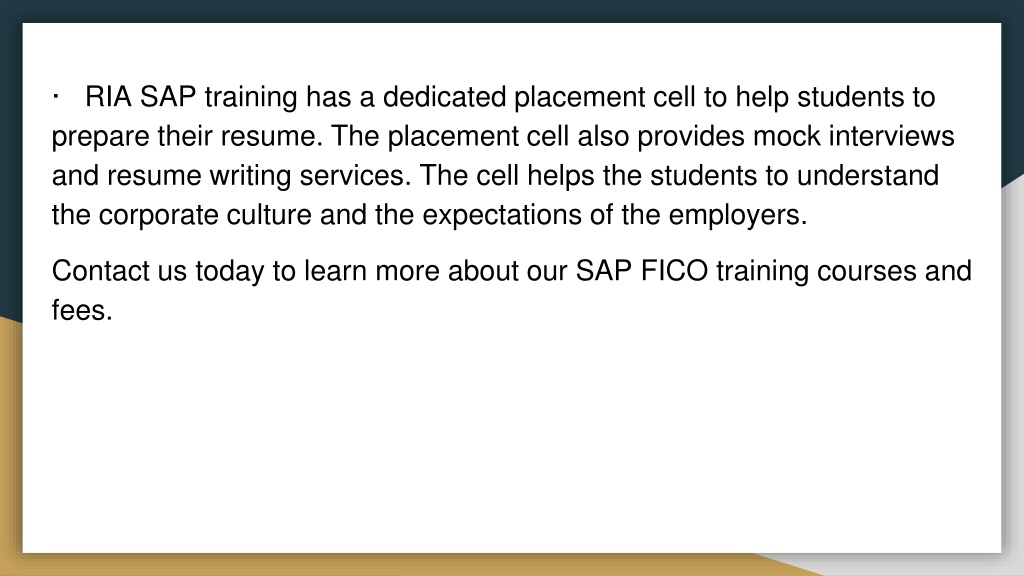Click the words 'mock interviews'

tap(854, 136)
